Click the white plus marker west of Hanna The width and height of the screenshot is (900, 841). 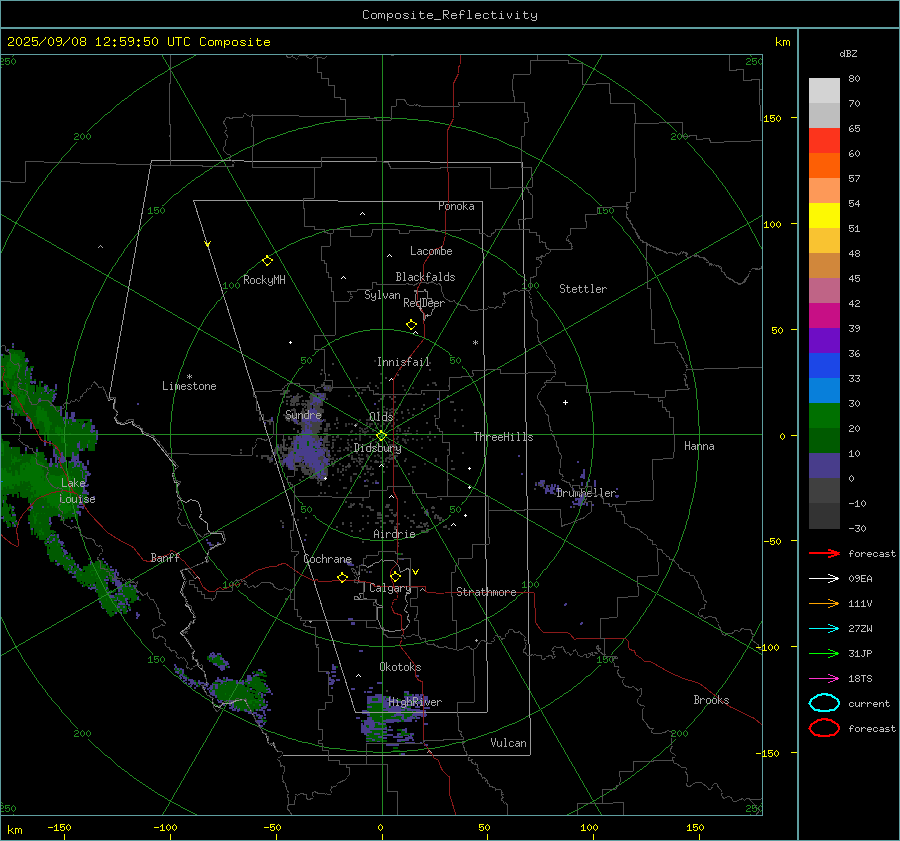[565, 402]
